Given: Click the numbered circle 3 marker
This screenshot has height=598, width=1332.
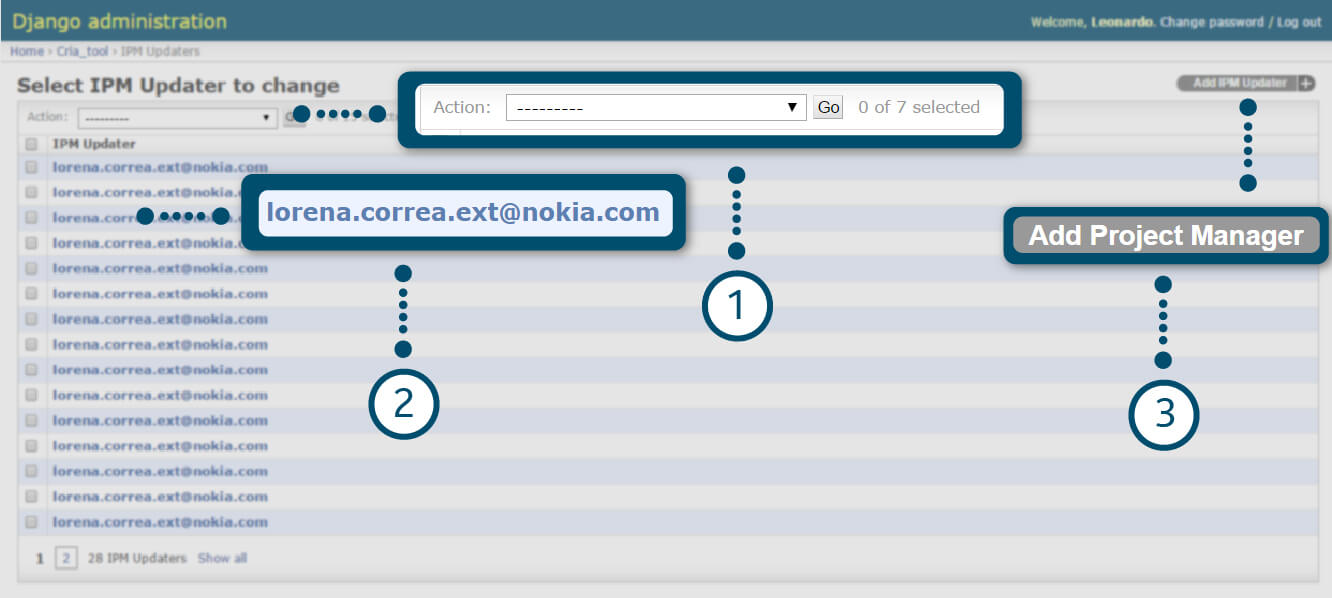Looking at the screenshot, I should pyautogui.click(x=1164, y=414).
